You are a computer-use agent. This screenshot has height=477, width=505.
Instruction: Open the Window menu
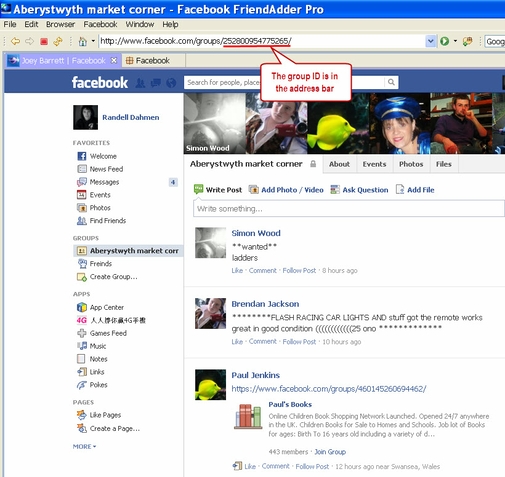point(140,24)
